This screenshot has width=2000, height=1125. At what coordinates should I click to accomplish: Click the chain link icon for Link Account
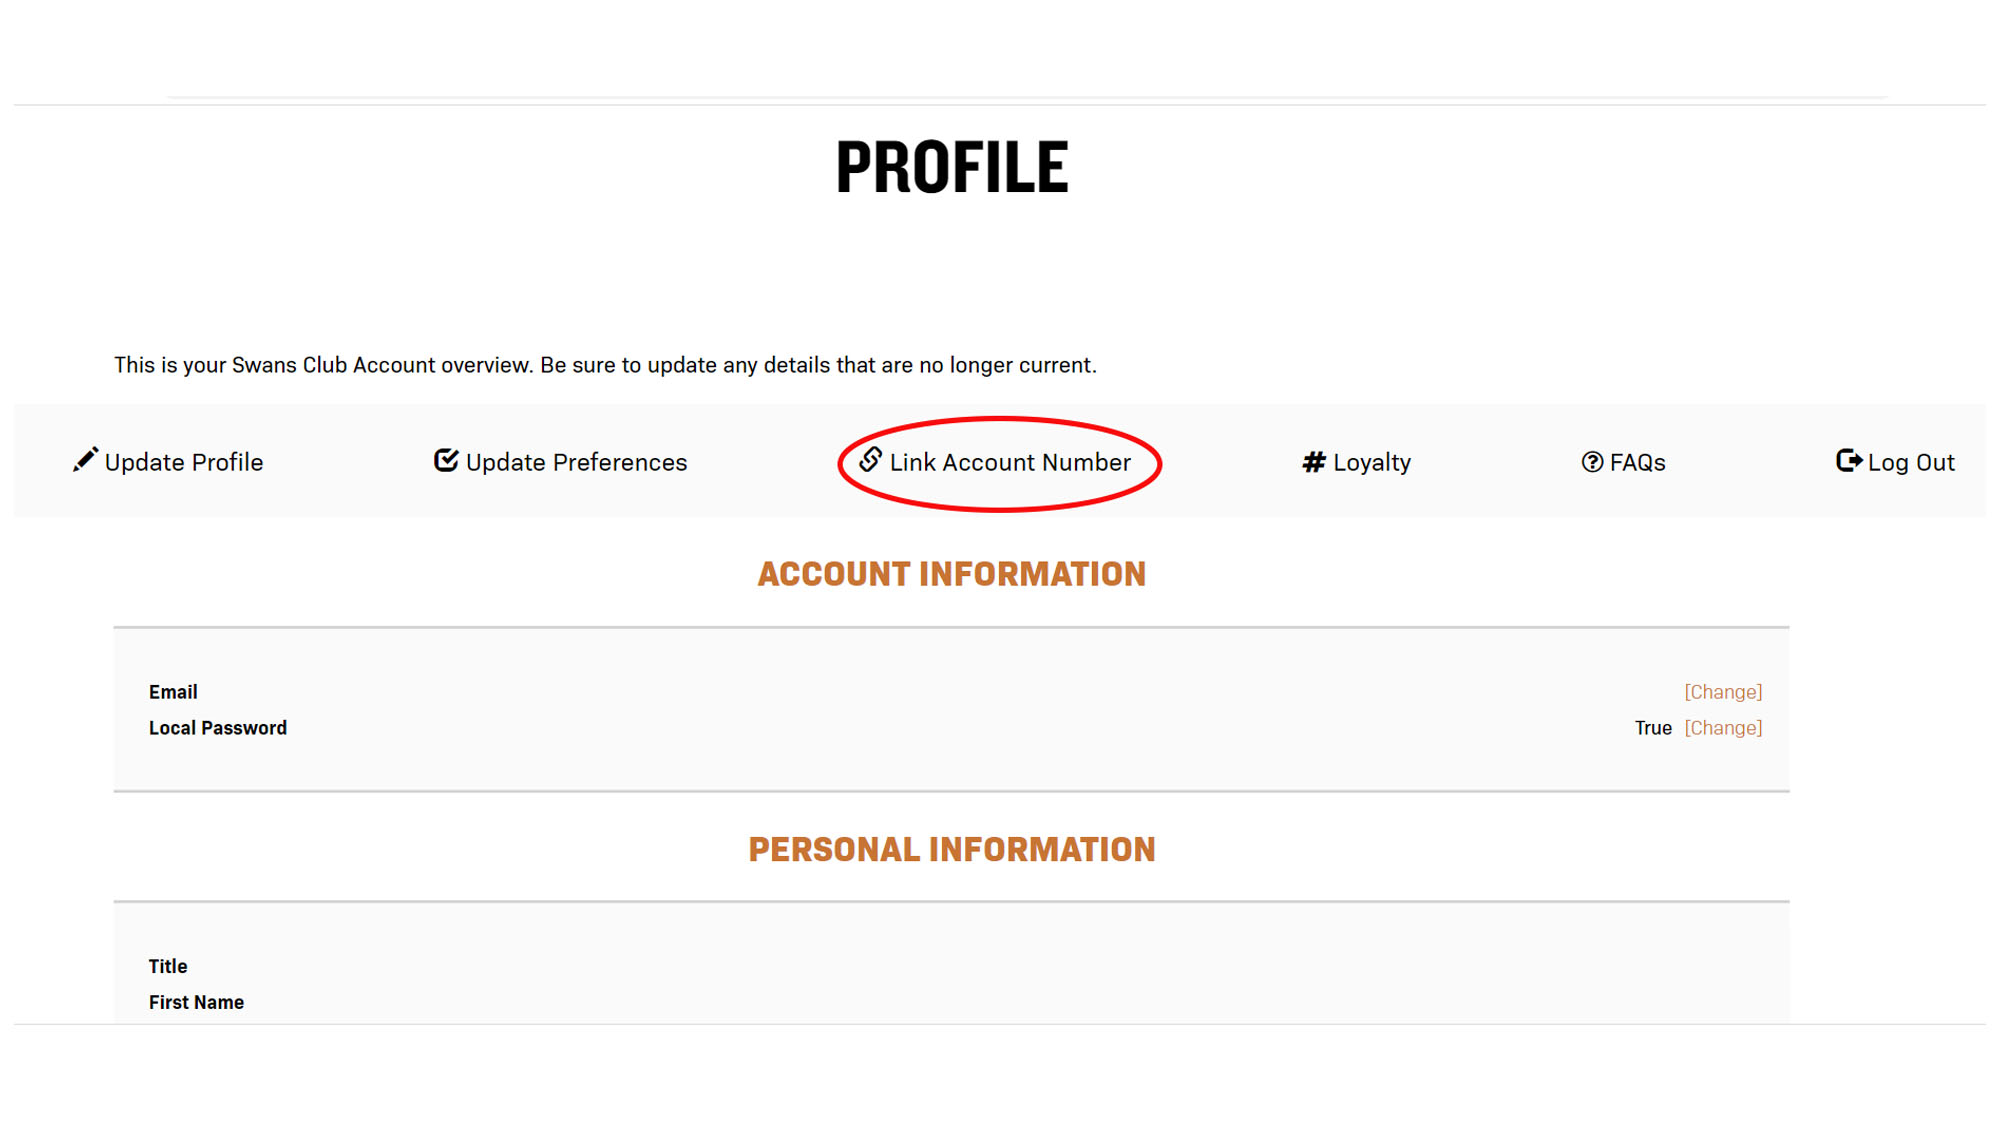tap(871, 459)
